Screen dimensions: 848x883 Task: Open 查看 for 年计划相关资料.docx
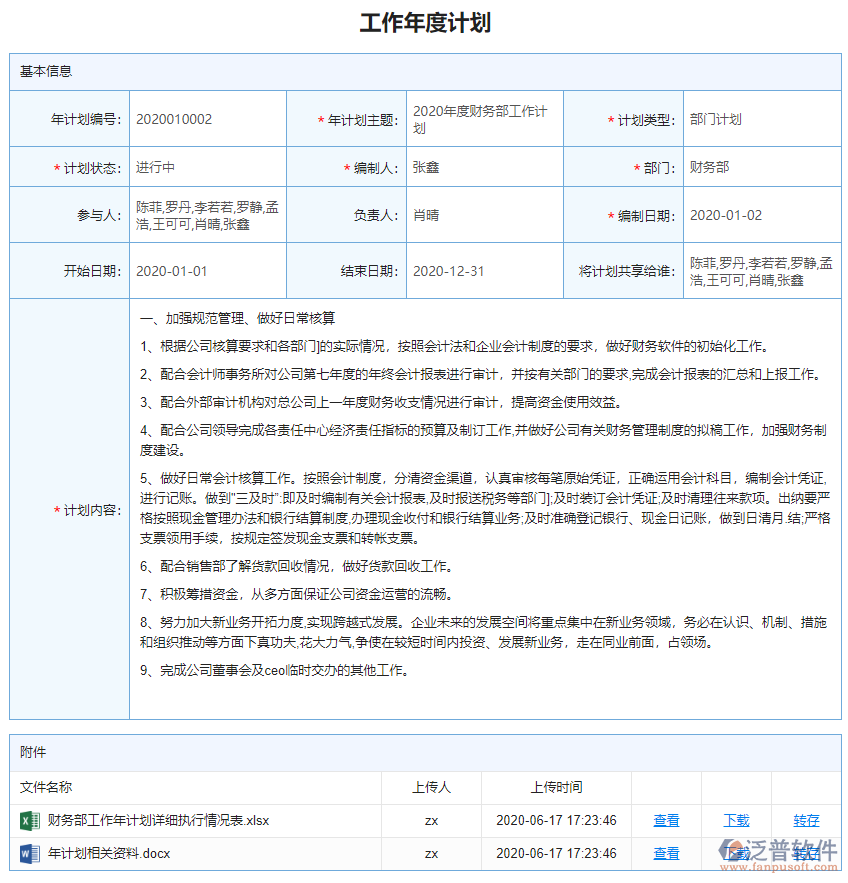click(x=666, y=854)
